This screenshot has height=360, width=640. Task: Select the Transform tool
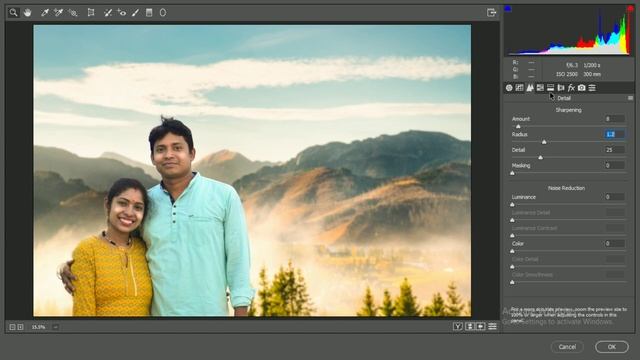[x=91, y=13]
